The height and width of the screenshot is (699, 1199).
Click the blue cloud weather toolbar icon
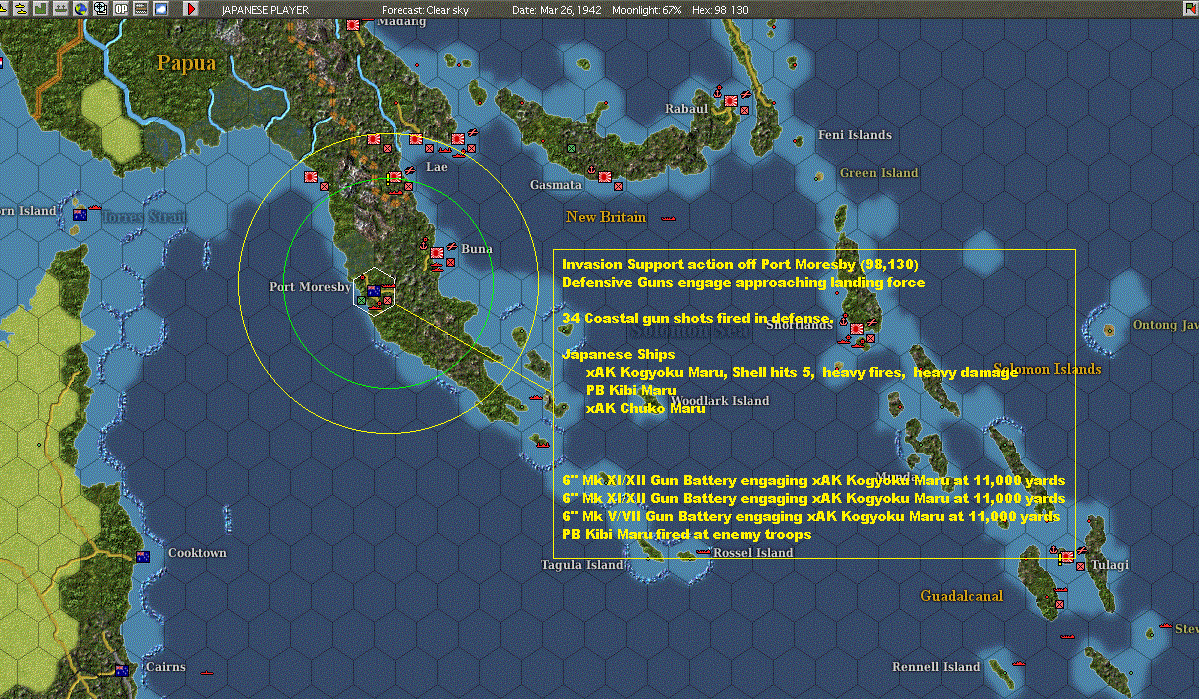161,9
